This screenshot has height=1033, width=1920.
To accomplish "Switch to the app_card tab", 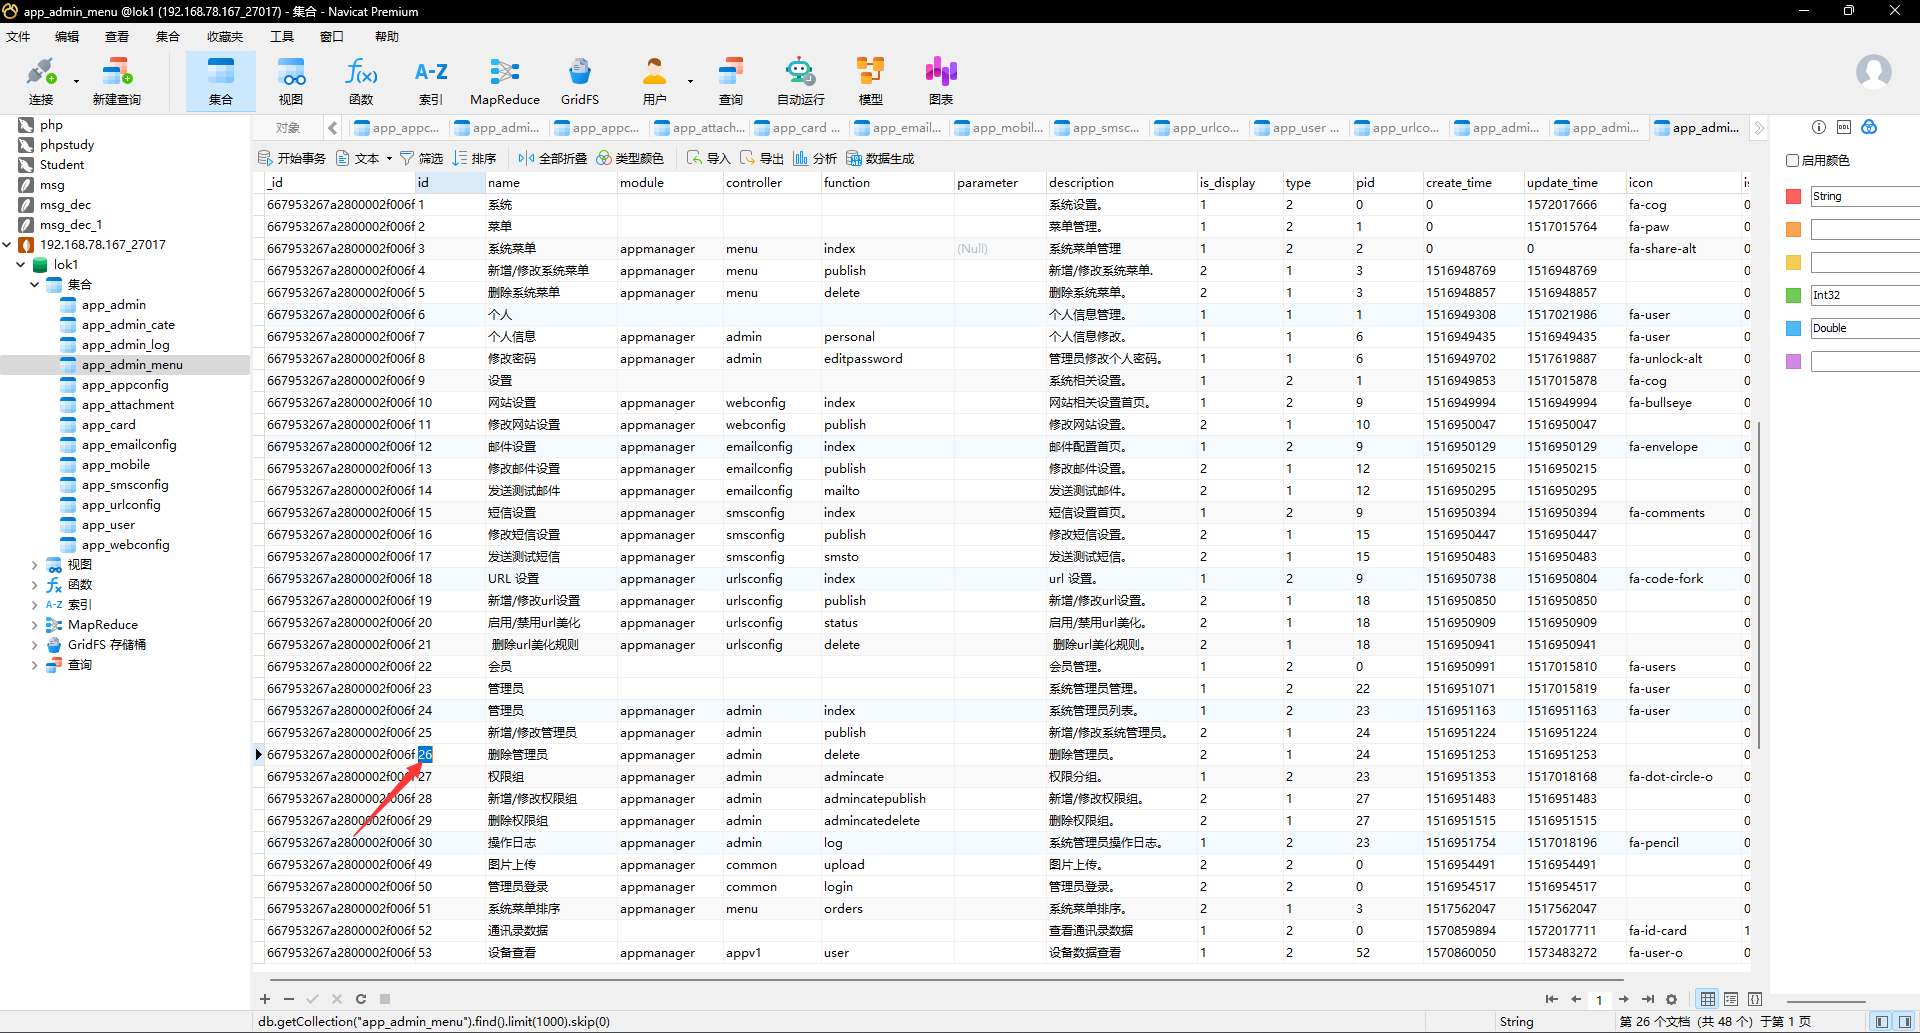I will pyautogui.click(x=798, y=128).
